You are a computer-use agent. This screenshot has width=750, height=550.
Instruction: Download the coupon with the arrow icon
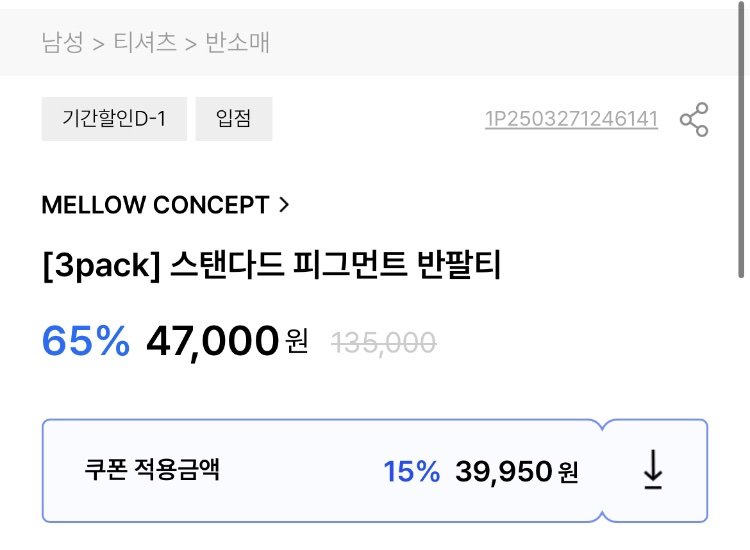(x=653, y=470)
